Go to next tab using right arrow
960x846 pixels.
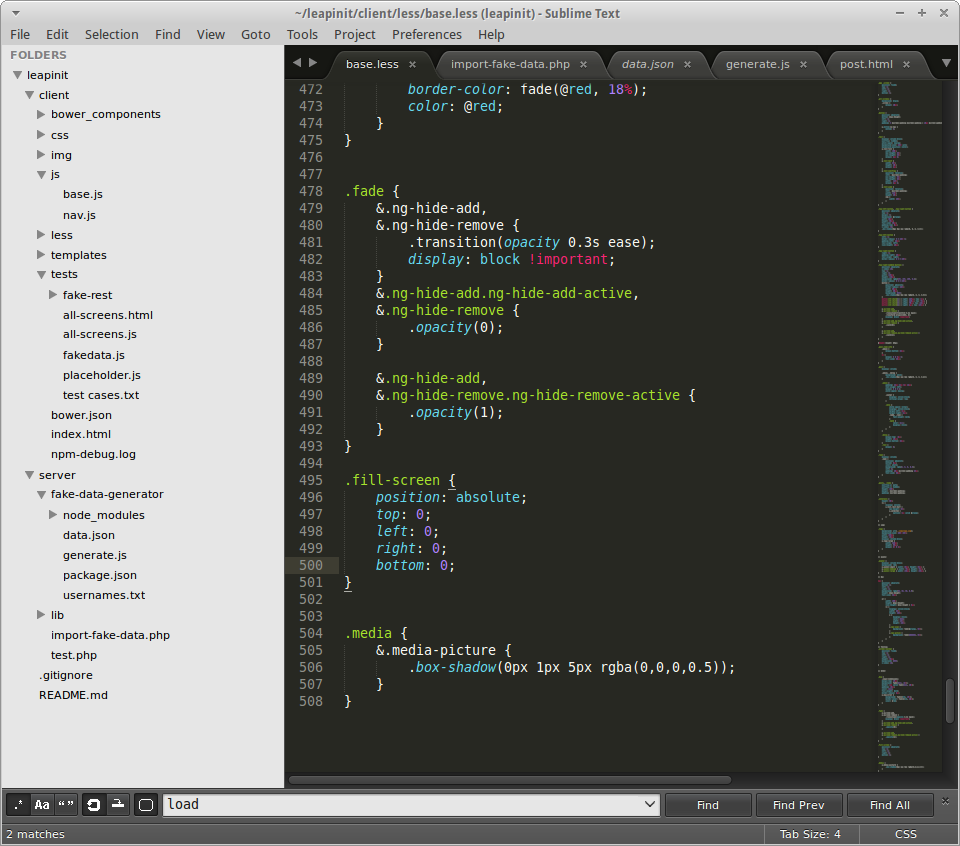[x=313, y=63]
